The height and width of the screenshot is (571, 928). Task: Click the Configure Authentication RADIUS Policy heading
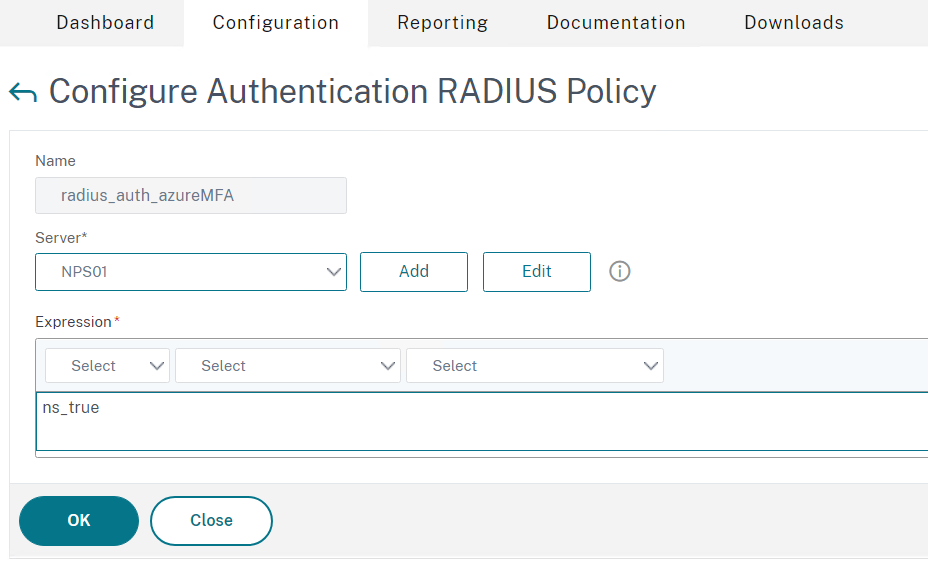coord(353,92)
